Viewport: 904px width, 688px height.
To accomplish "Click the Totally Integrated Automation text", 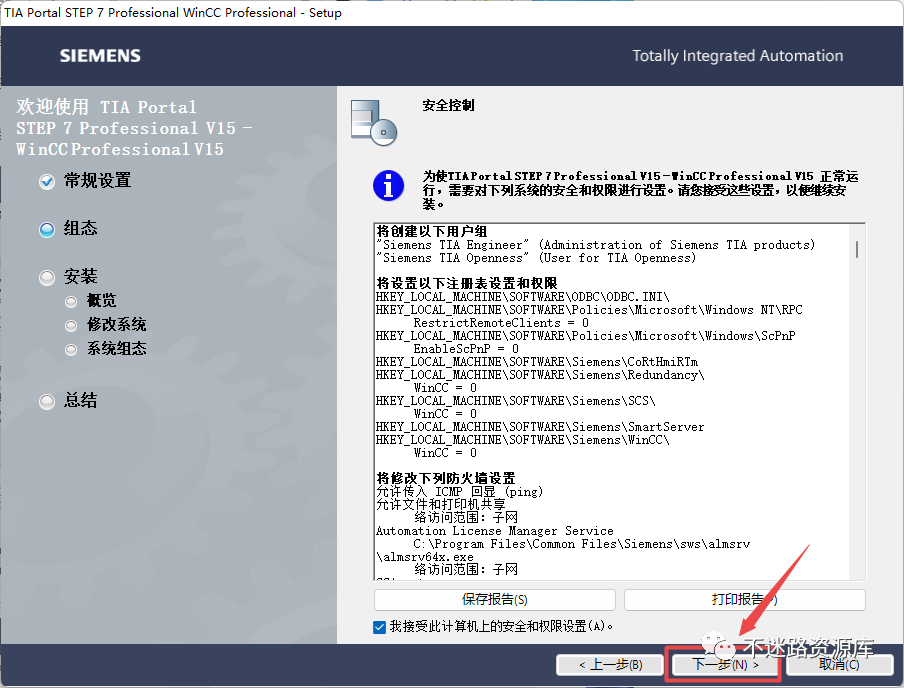I will point(737,55).
